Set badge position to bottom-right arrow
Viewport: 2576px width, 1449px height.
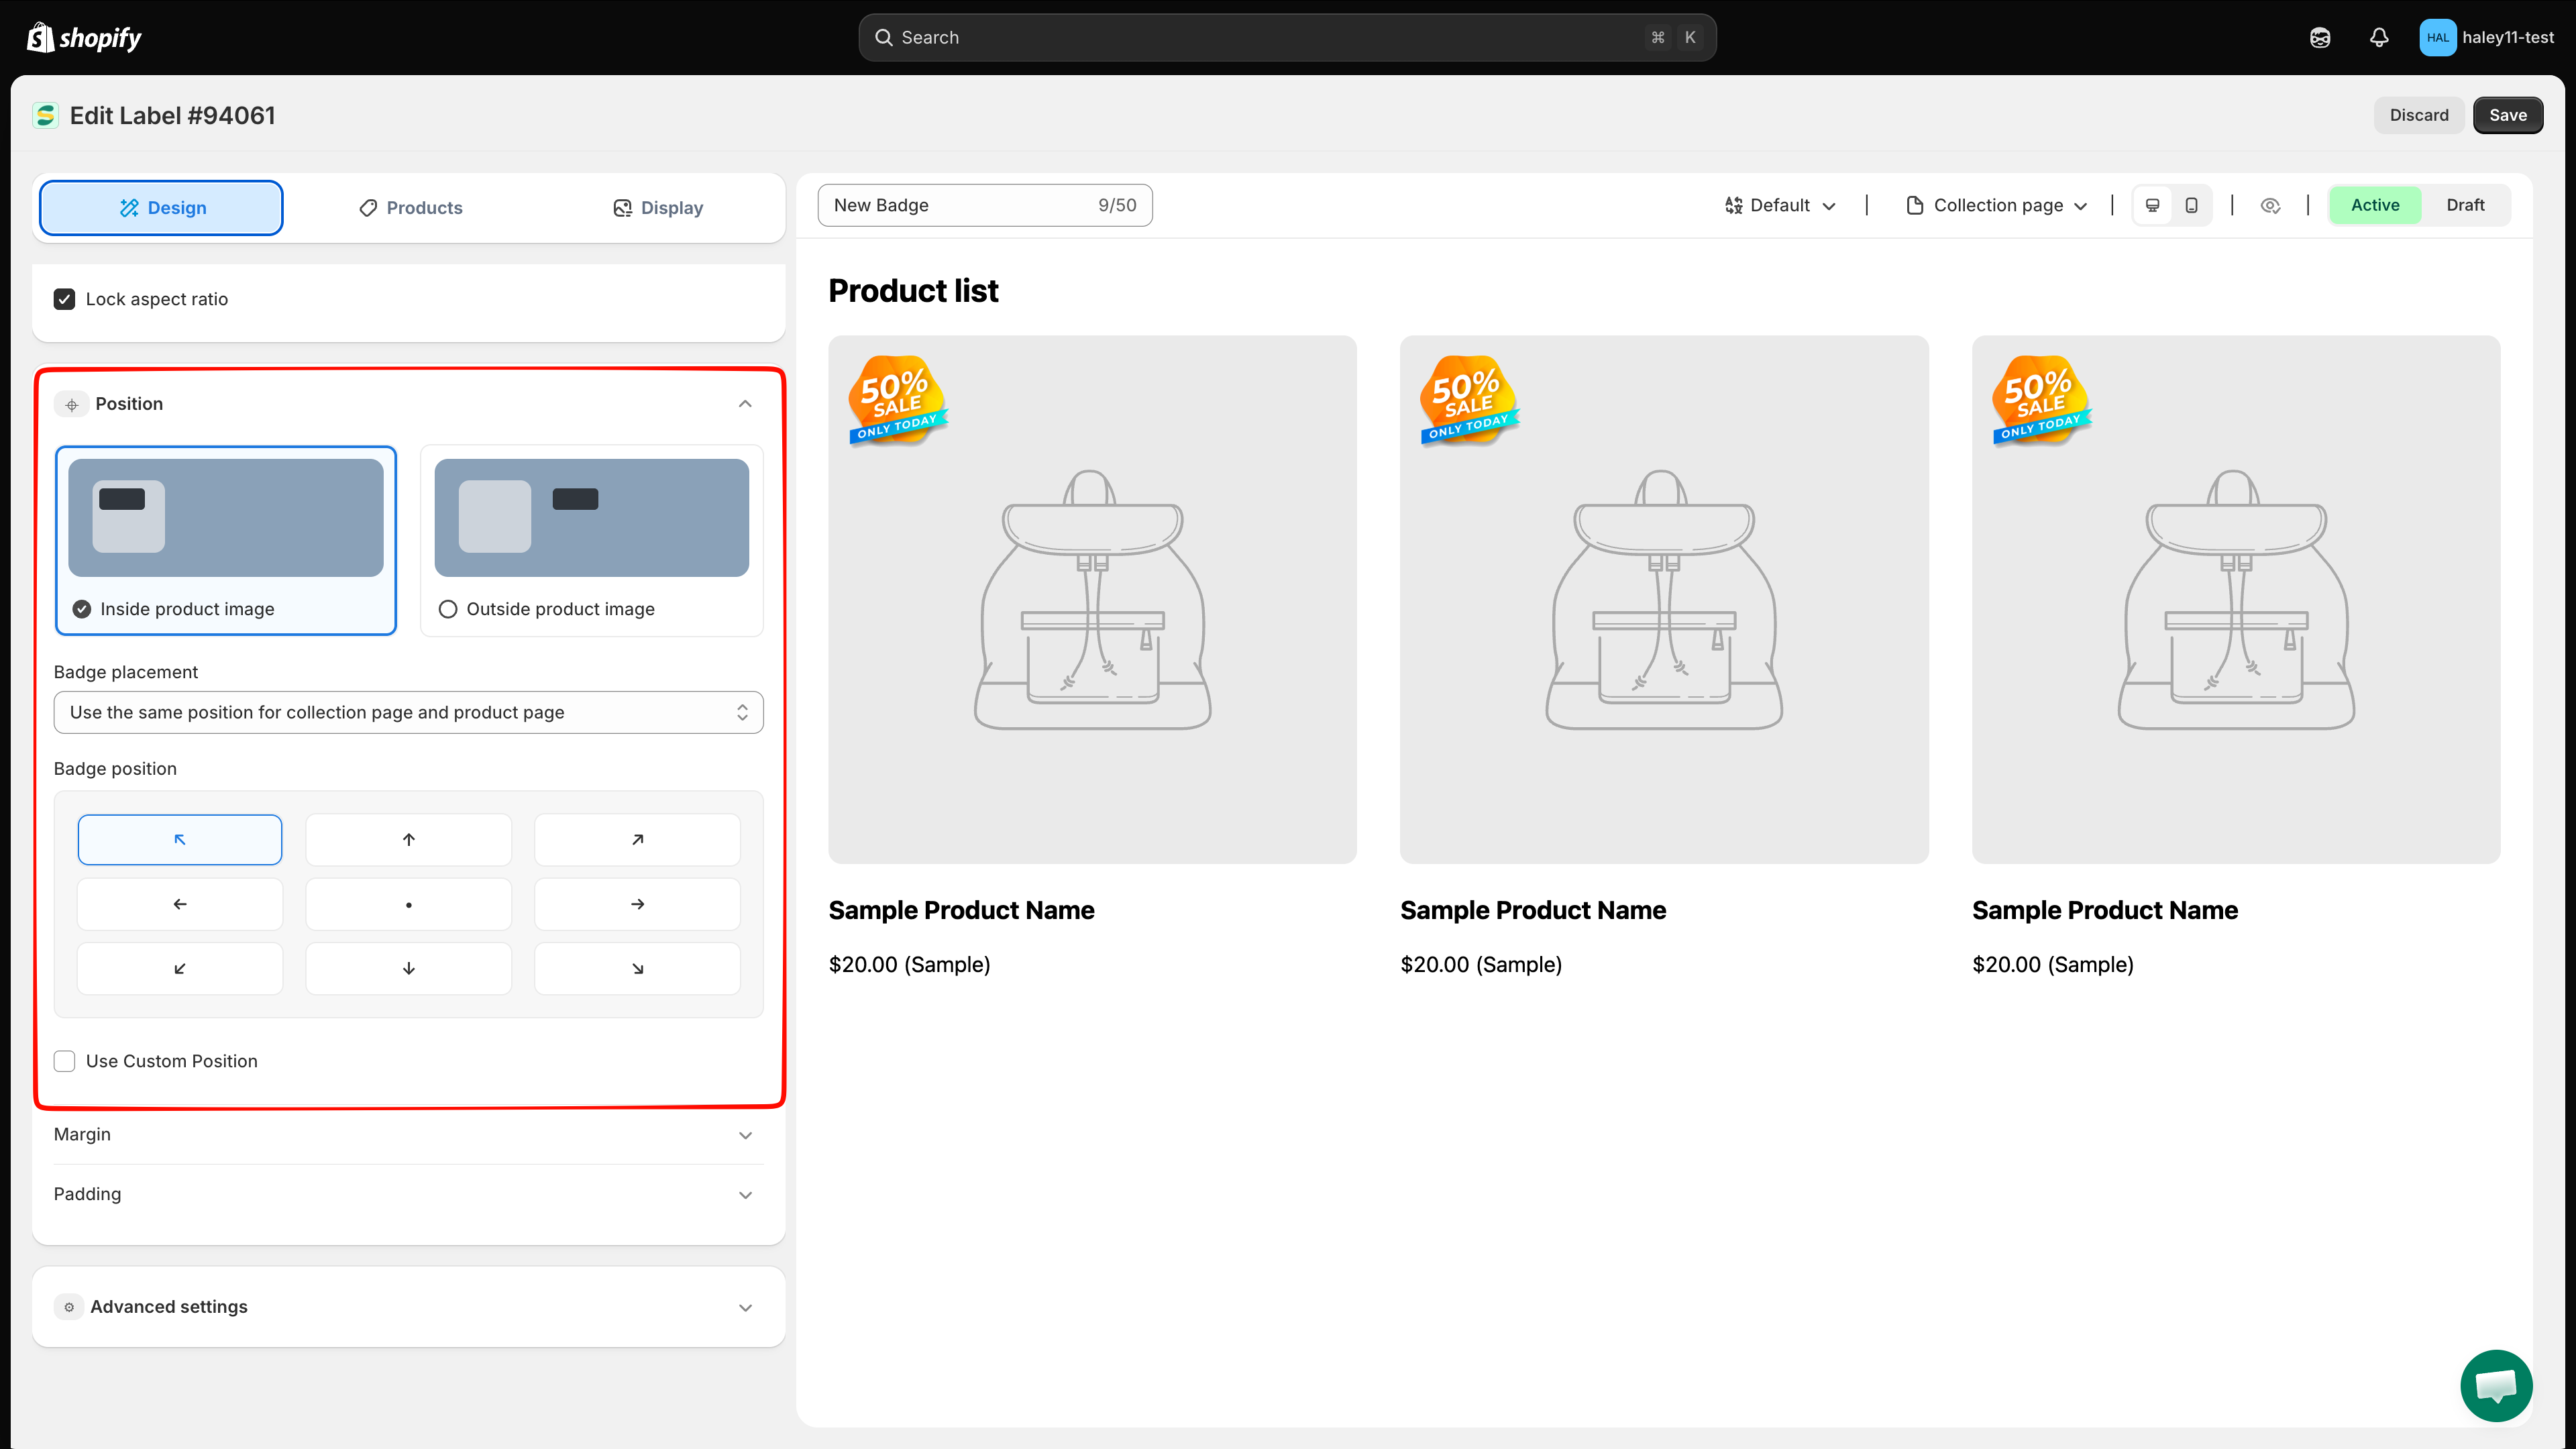tap(638, 968)
